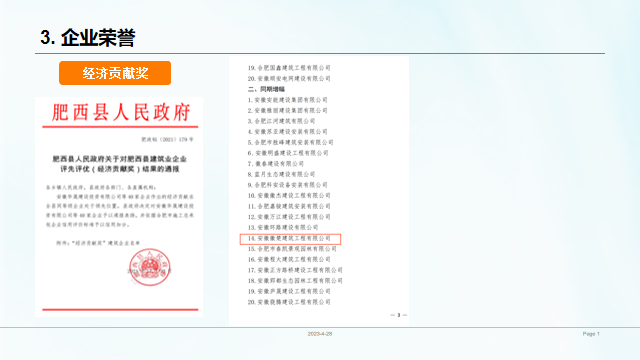Open the right company list page image
This screenshot has width=640, height=360.
click(319, 191)
